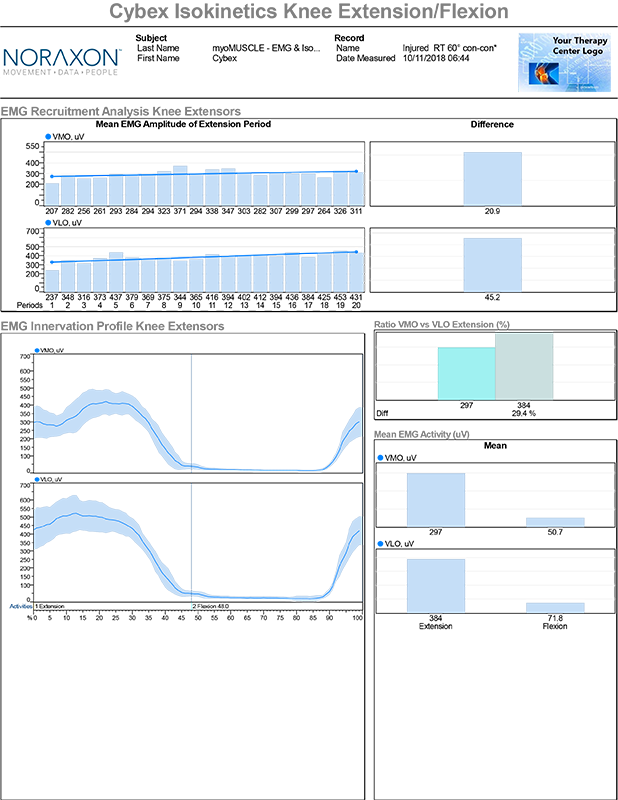The image size is (618, 800).
Task: Click the 71.8 VLO flexion value
Action: pyautogui.click(x=555, y=618)
